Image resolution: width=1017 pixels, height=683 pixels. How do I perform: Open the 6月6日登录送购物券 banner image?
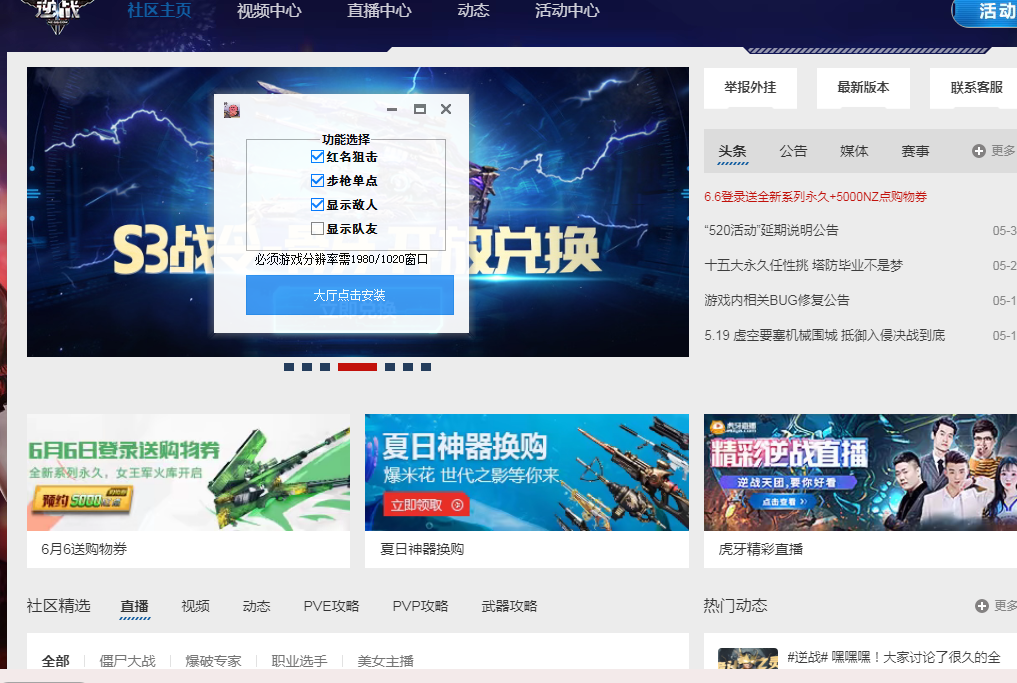click(188, 472)
